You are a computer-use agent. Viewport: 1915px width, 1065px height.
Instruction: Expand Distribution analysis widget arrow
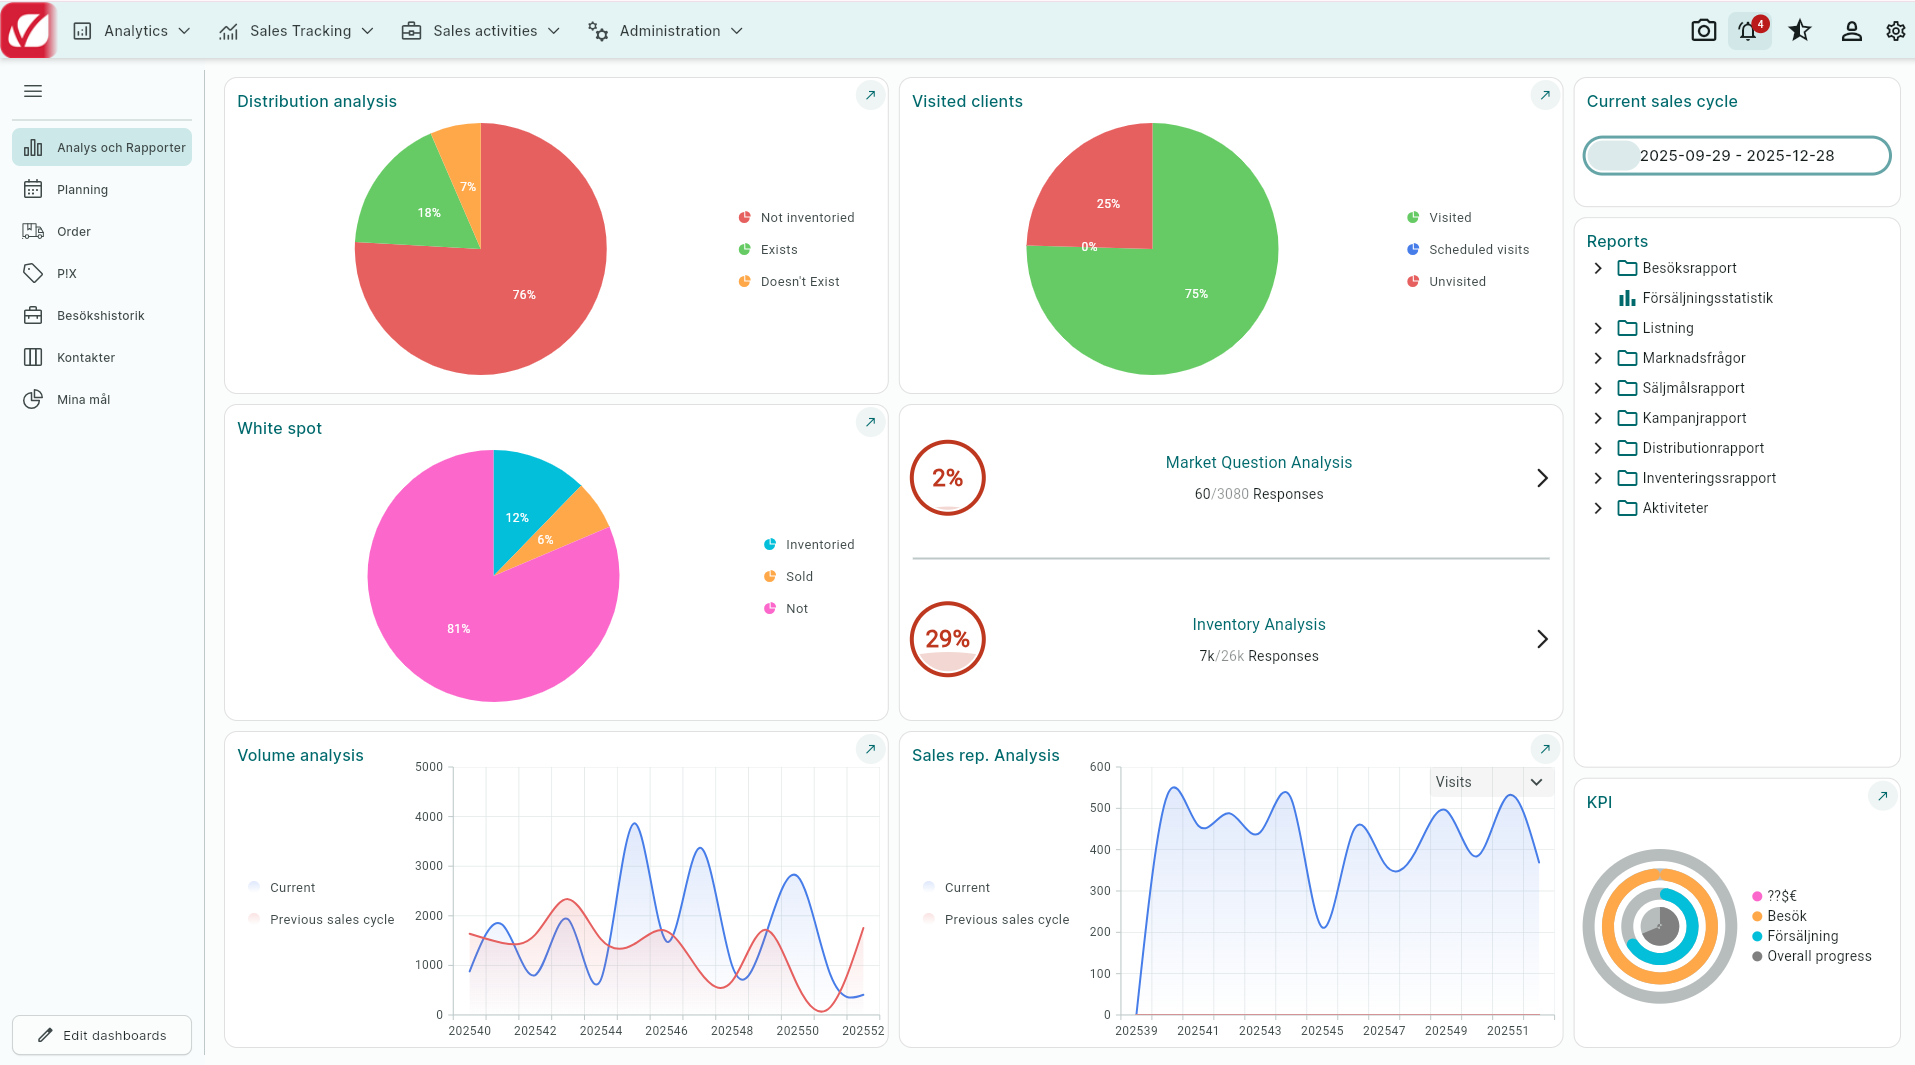tap(870, 95)
